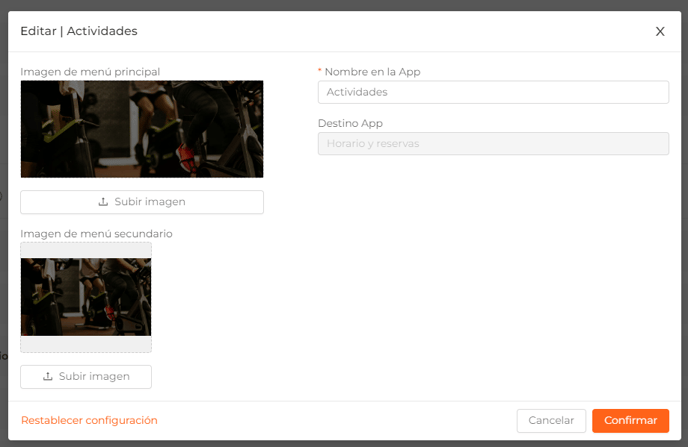Select the secondary menu image preview

pyautogui.click(x=86, y=297)
